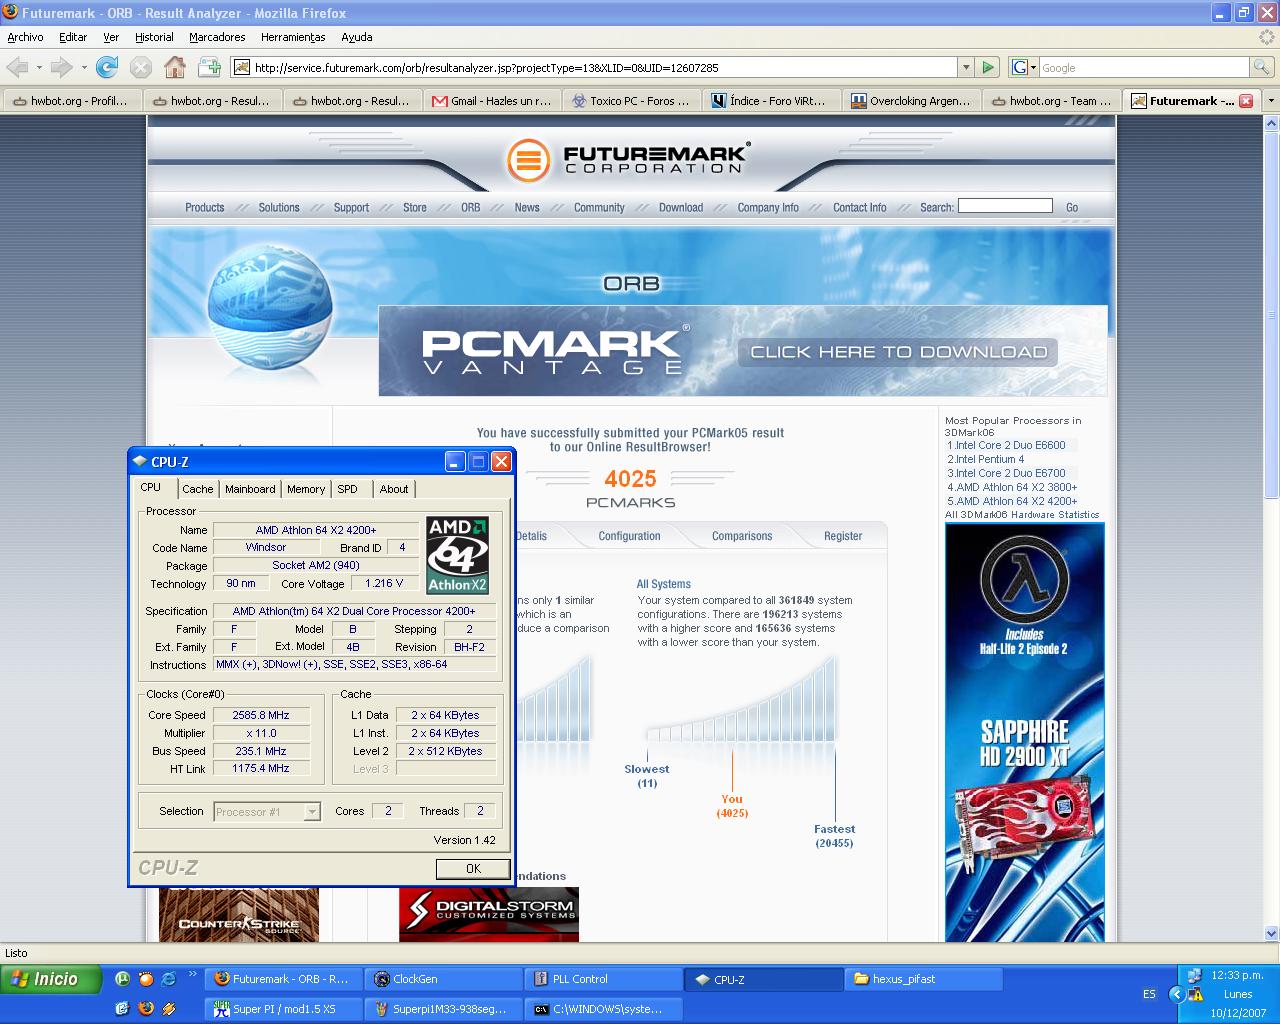1280x1024 pixels.
Task: Click into the Futuremark Search field
Action: point(1005,206)
